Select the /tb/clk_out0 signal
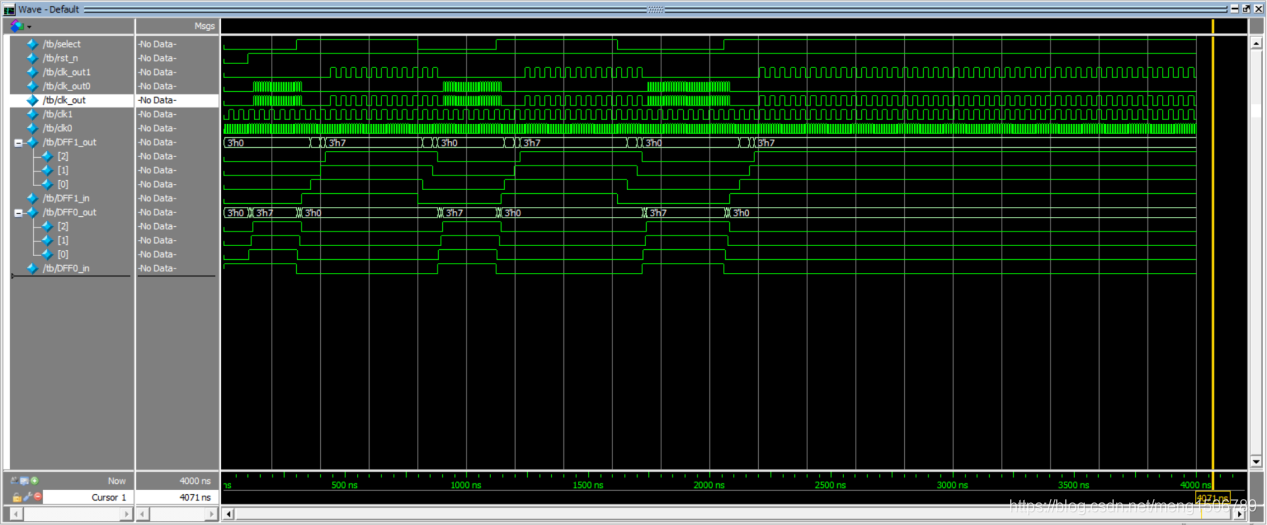The width and height of the screenshot is (1267, 525). (x=67, y=86)
